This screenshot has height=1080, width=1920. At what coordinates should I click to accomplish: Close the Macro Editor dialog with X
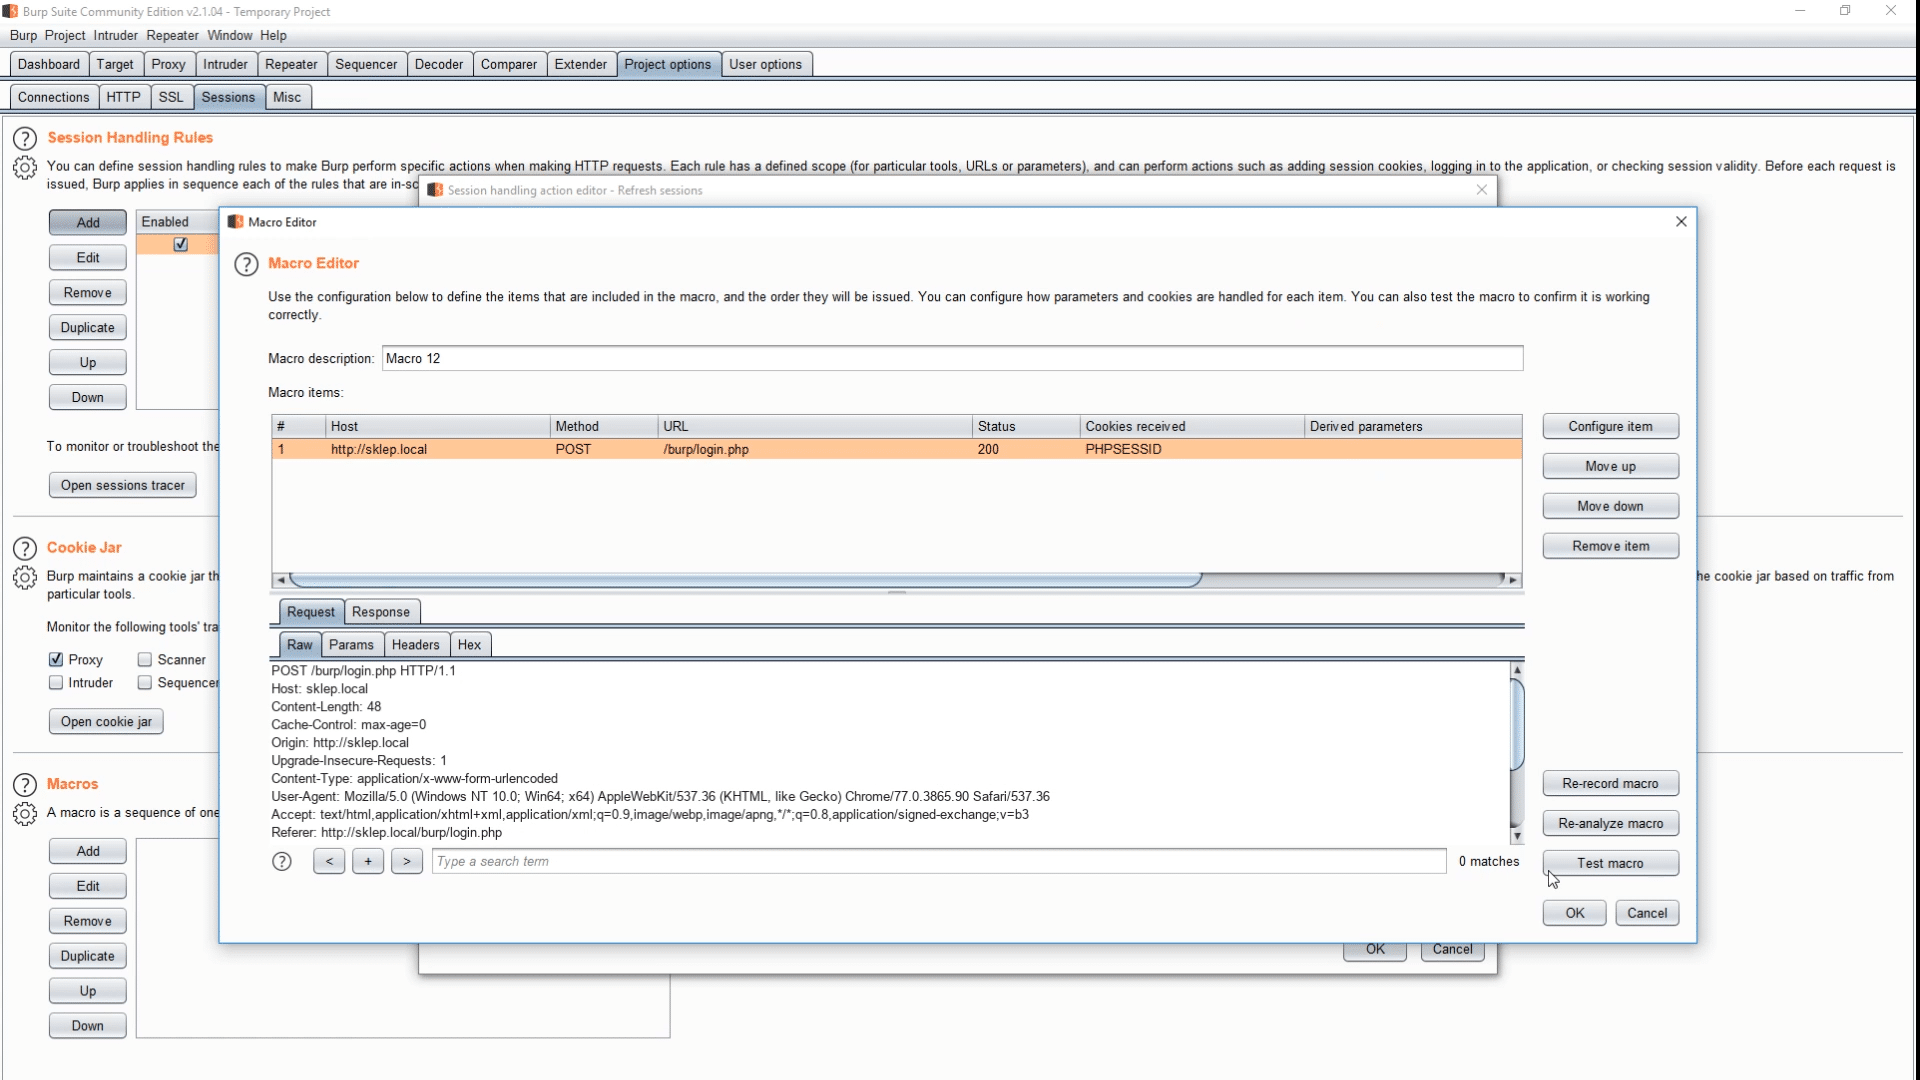tap(1681, 222)
